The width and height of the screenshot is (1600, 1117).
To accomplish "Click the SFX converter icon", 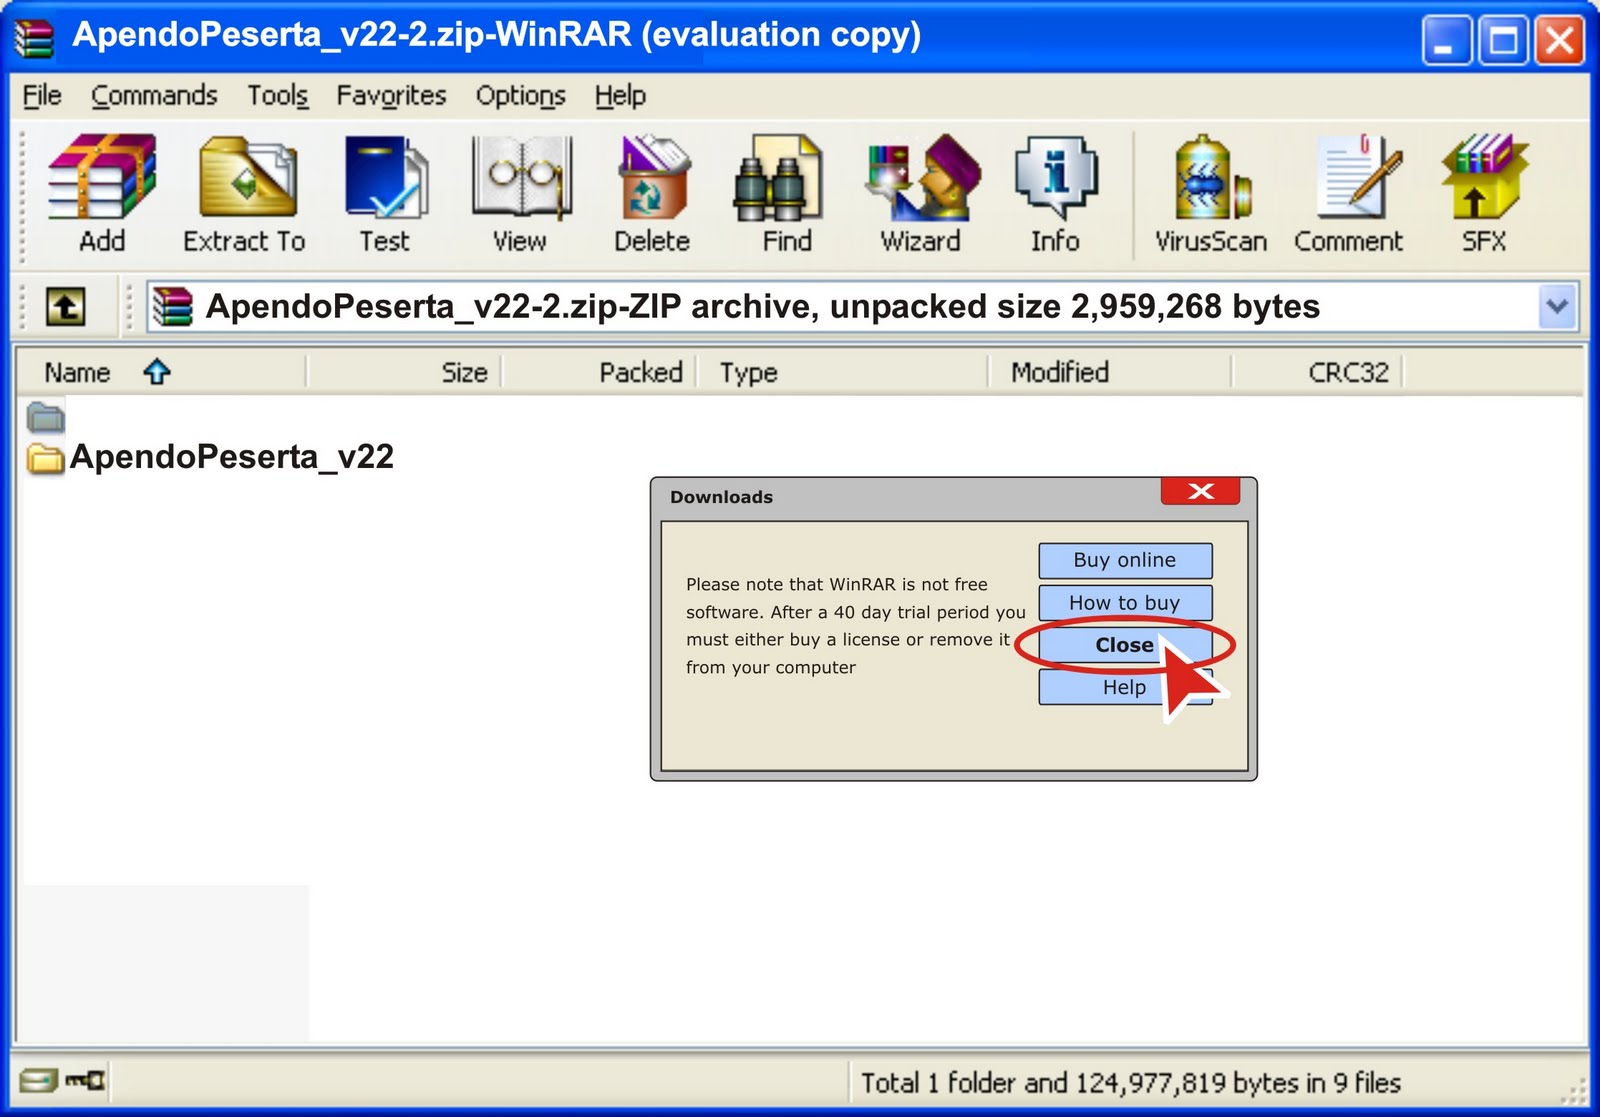I will pyautogui.click(x=1484, y=193).
